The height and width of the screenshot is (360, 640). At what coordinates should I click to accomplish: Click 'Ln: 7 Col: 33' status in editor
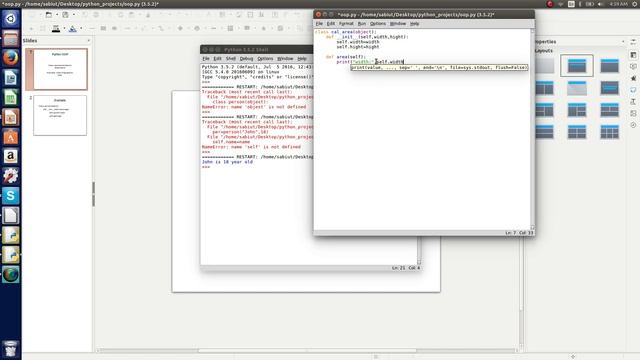(x=519, y=233)
